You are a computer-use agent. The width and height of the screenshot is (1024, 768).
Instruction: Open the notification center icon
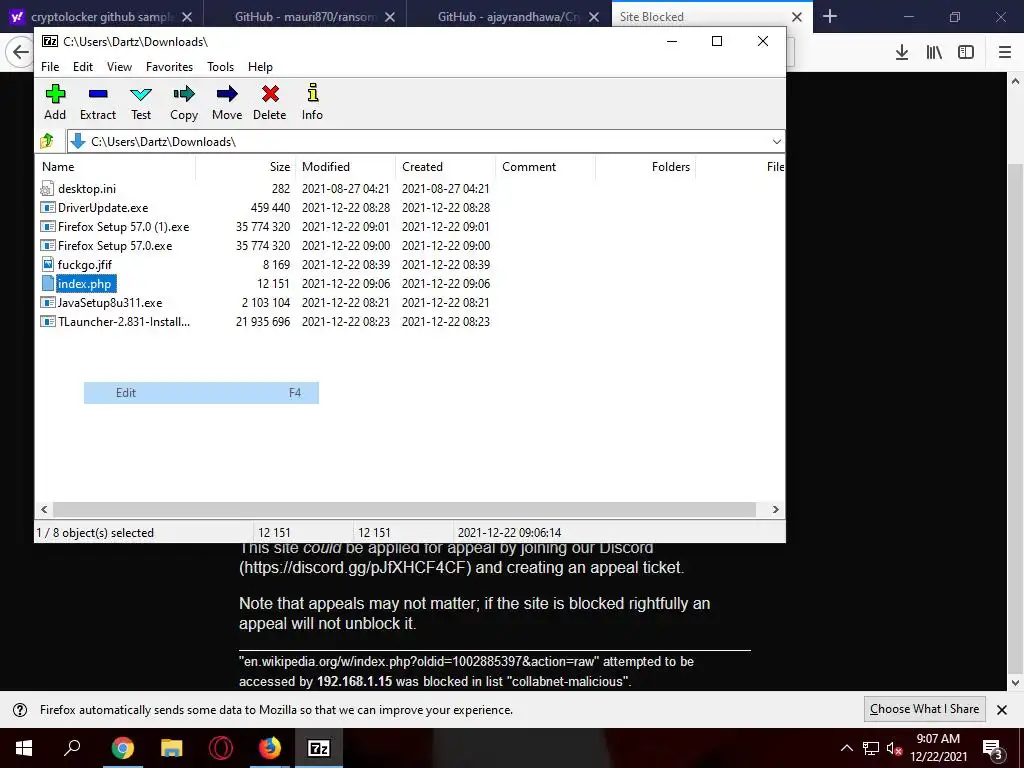coord(993,748)
